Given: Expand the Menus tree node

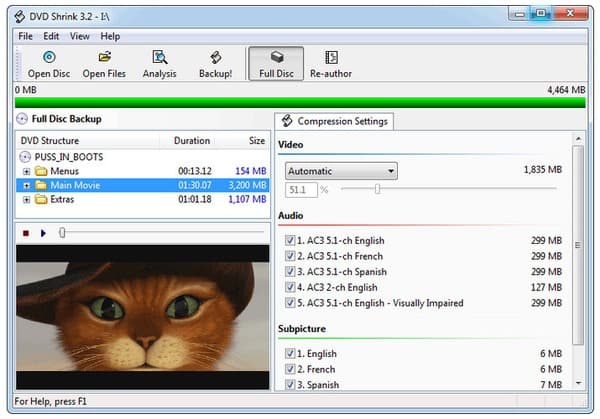Looking at the screenshot, I should [x=26, y=171].
